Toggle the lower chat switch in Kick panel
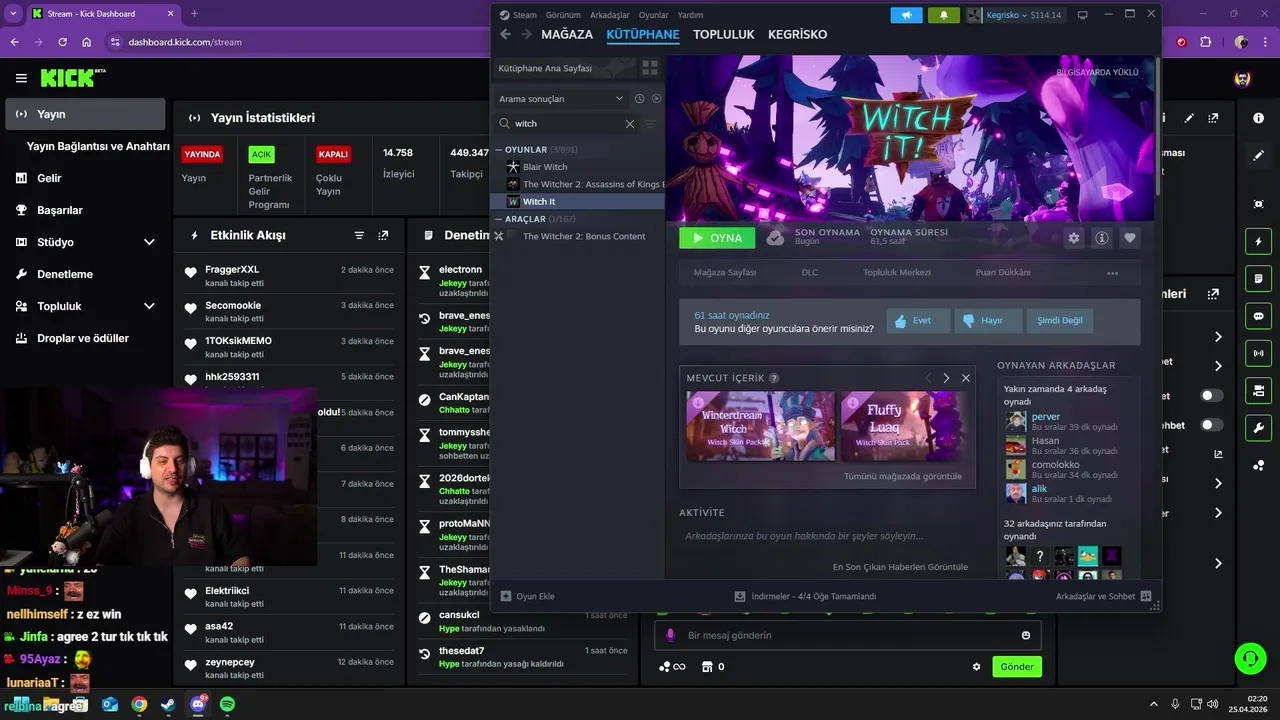 pyautogui.click(x=1211, y=425)
